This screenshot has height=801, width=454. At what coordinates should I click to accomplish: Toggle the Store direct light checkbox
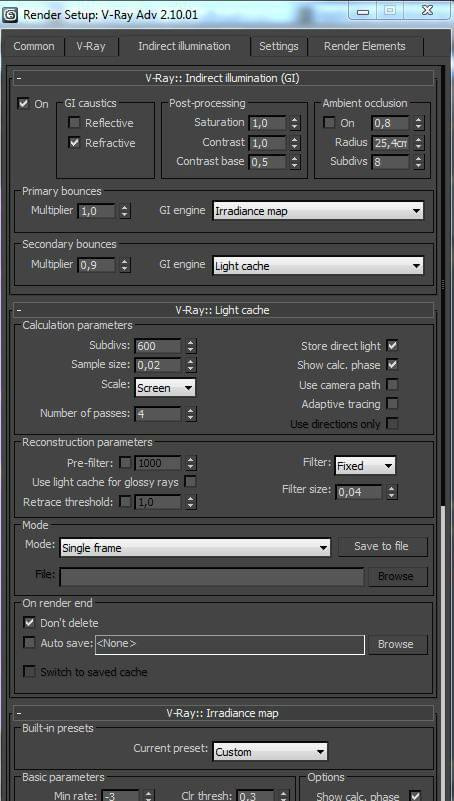[x=392, y=346]
